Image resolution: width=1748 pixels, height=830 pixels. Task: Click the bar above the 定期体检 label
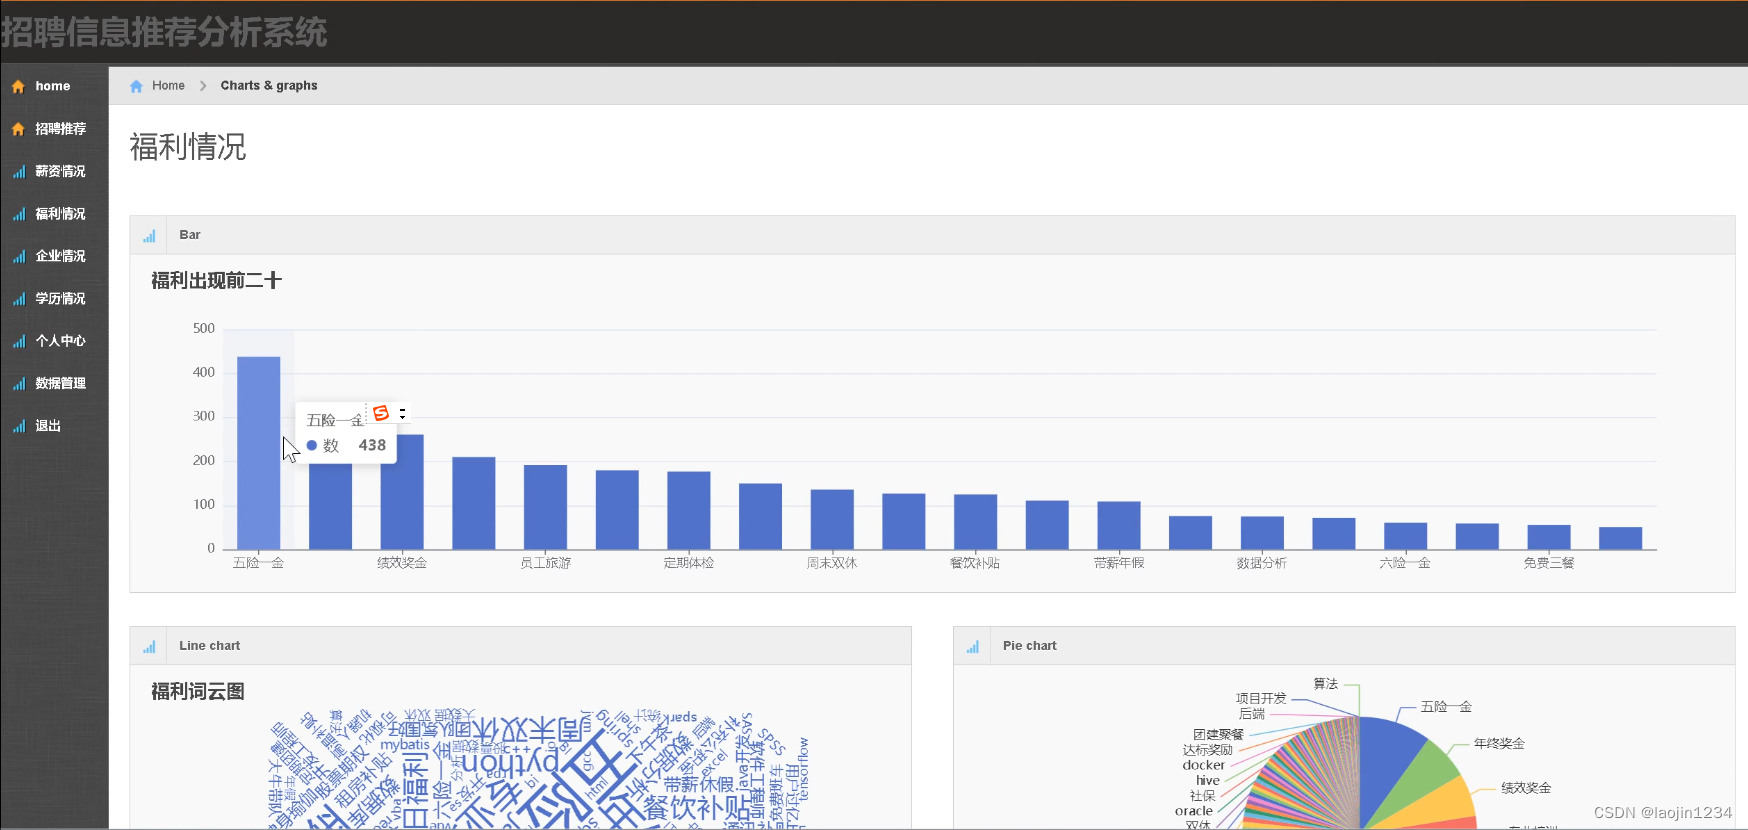(x=689, y=510)
